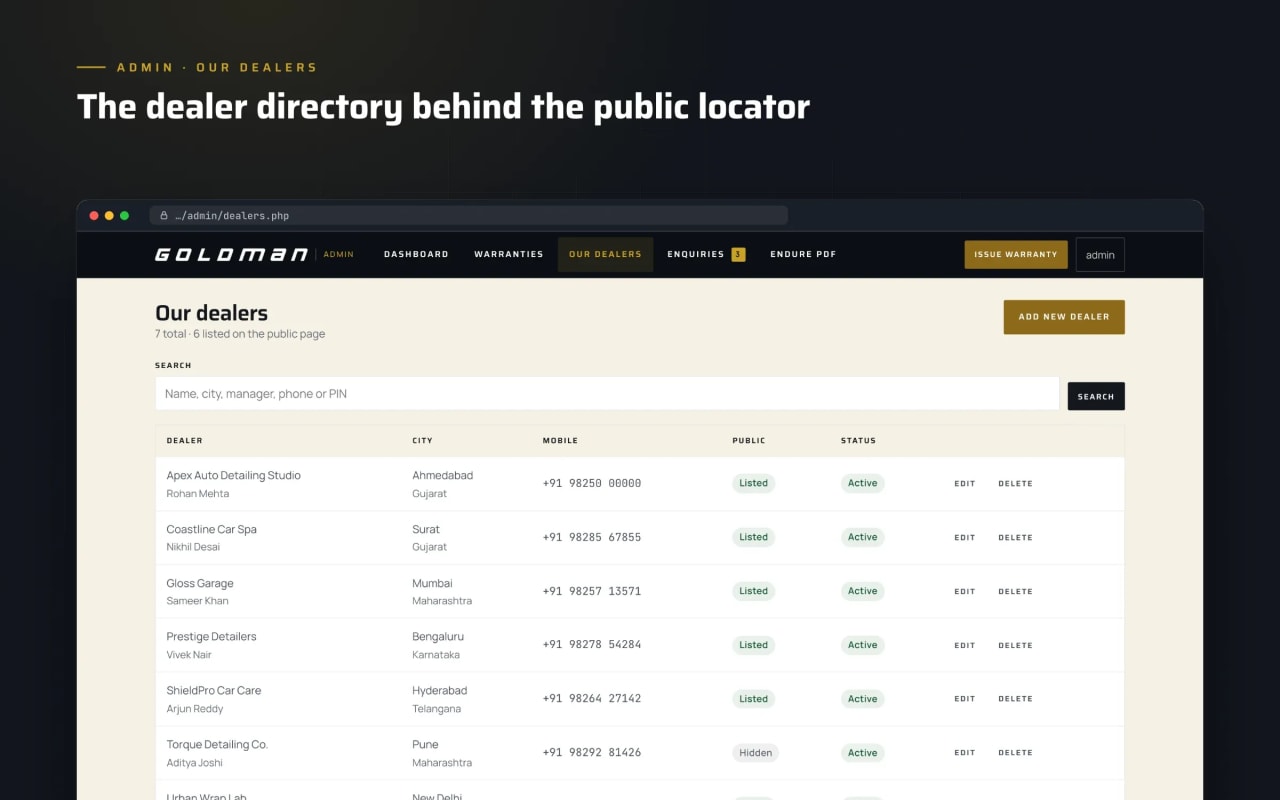The height and width of the screenshot is (800, 1280).
Task: Click the Goldman logo
Action: coord(231,254)
